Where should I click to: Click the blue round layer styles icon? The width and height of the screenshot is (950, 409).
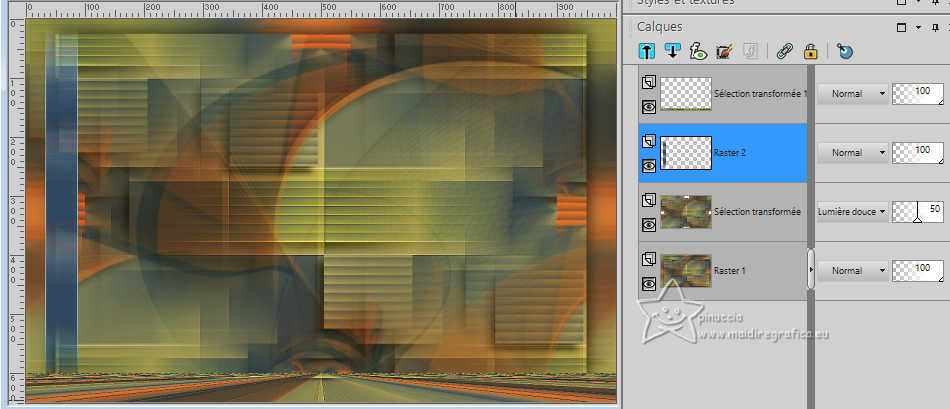tap(845, 52)
